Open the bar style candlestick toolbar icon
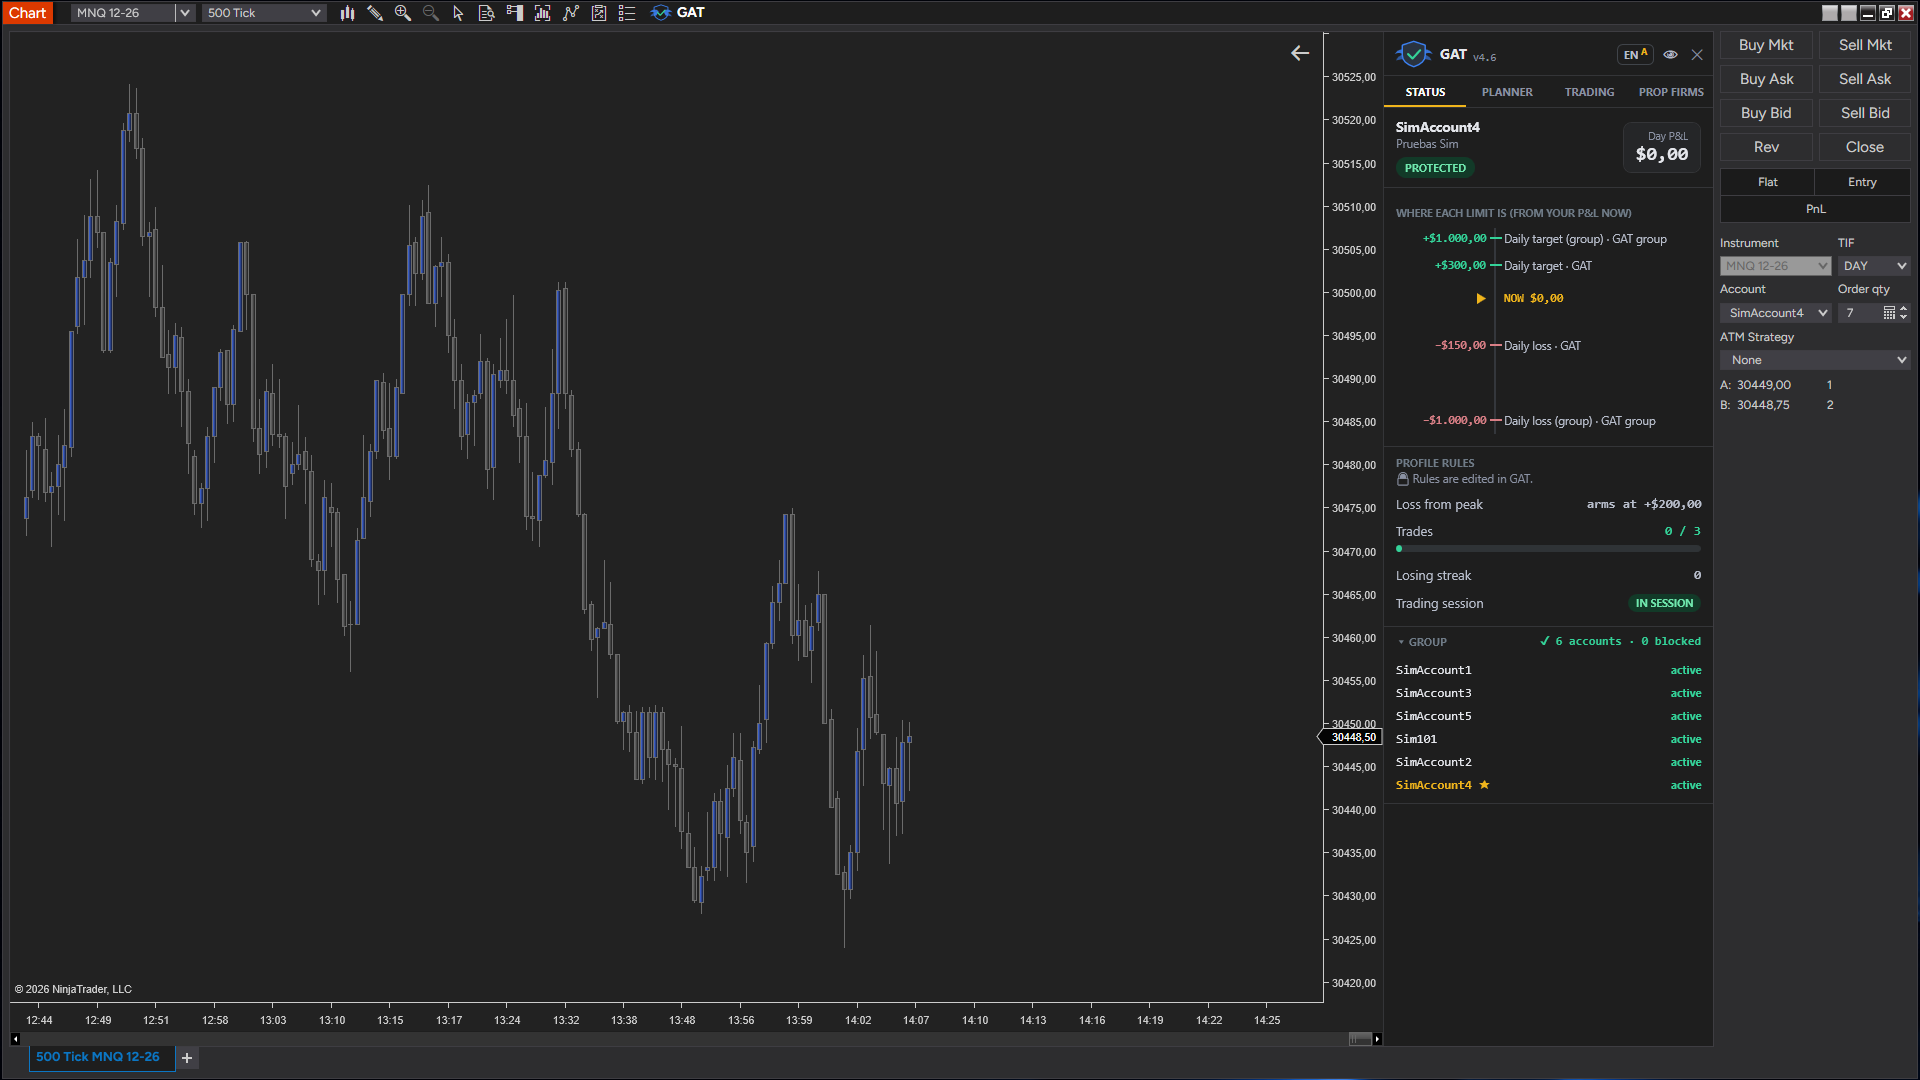1920x1080 pixels. (x=347, y=13)
